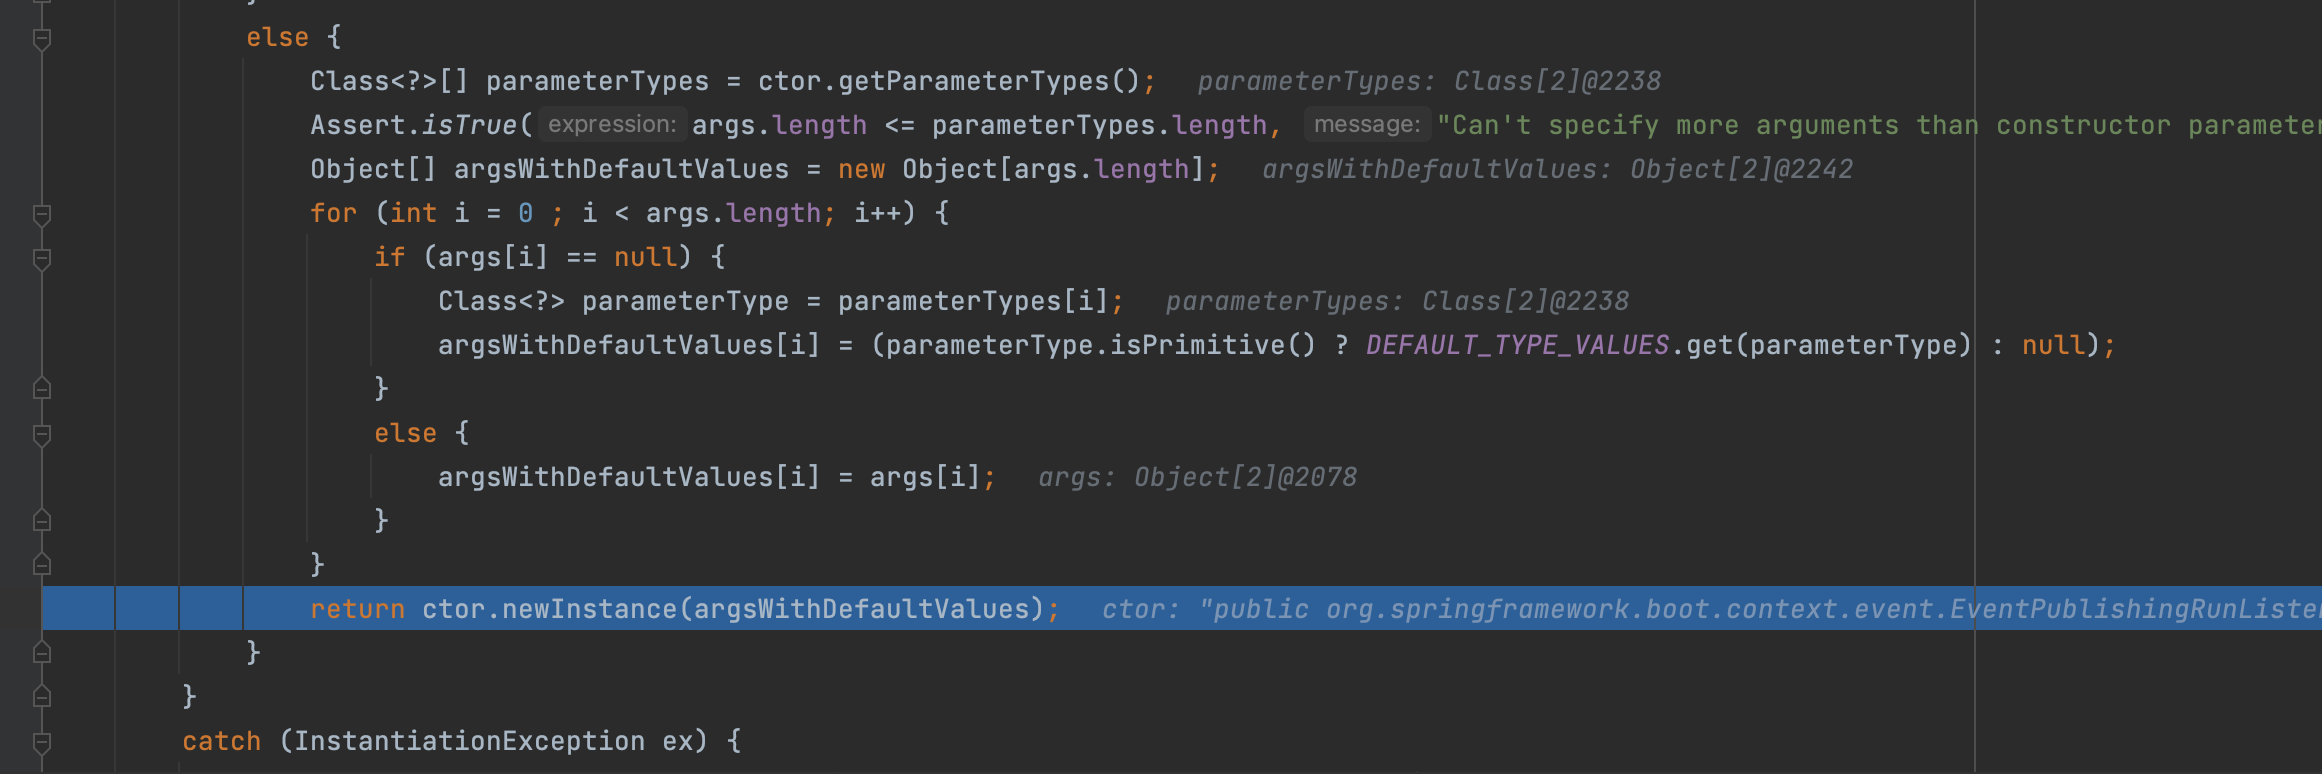Click the 'expression:' parameter hint in Assert.isTrue
2322x774 pixels.
coord(612,125)
